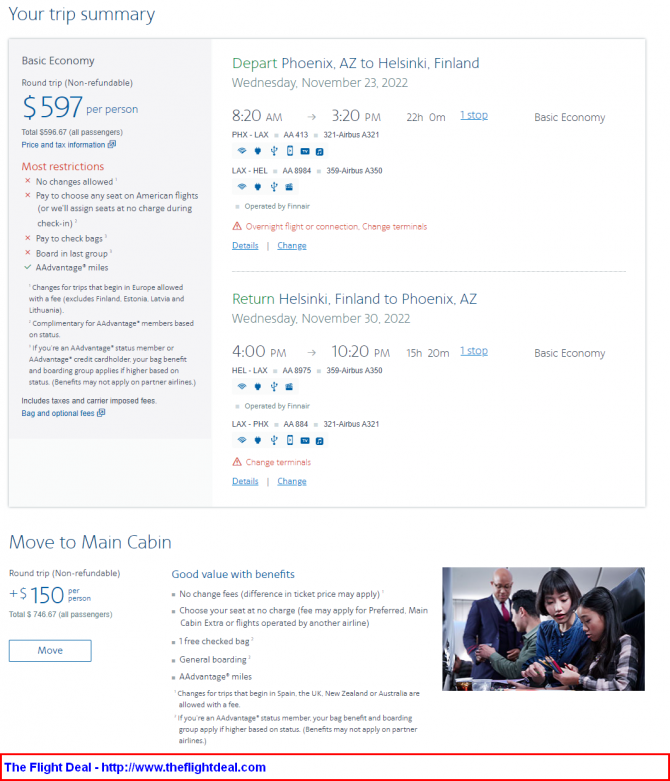Click the Wi-Fi icon for PHX - LAX departure flight

pos(240,152)
